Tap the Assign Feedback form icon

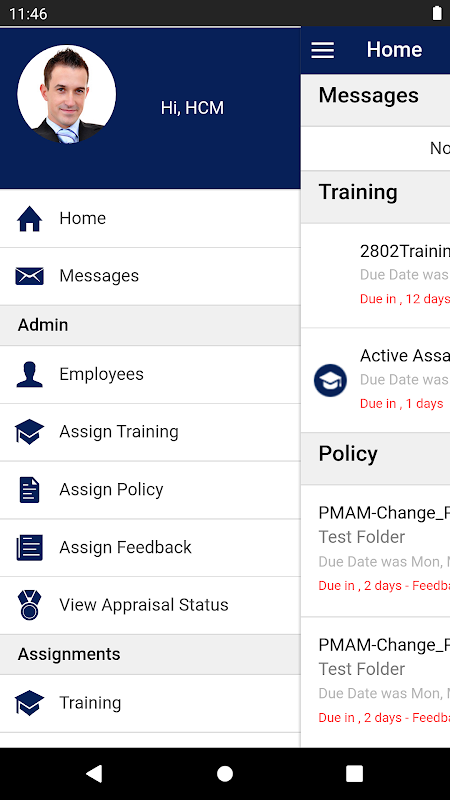[x=30, y=547]
